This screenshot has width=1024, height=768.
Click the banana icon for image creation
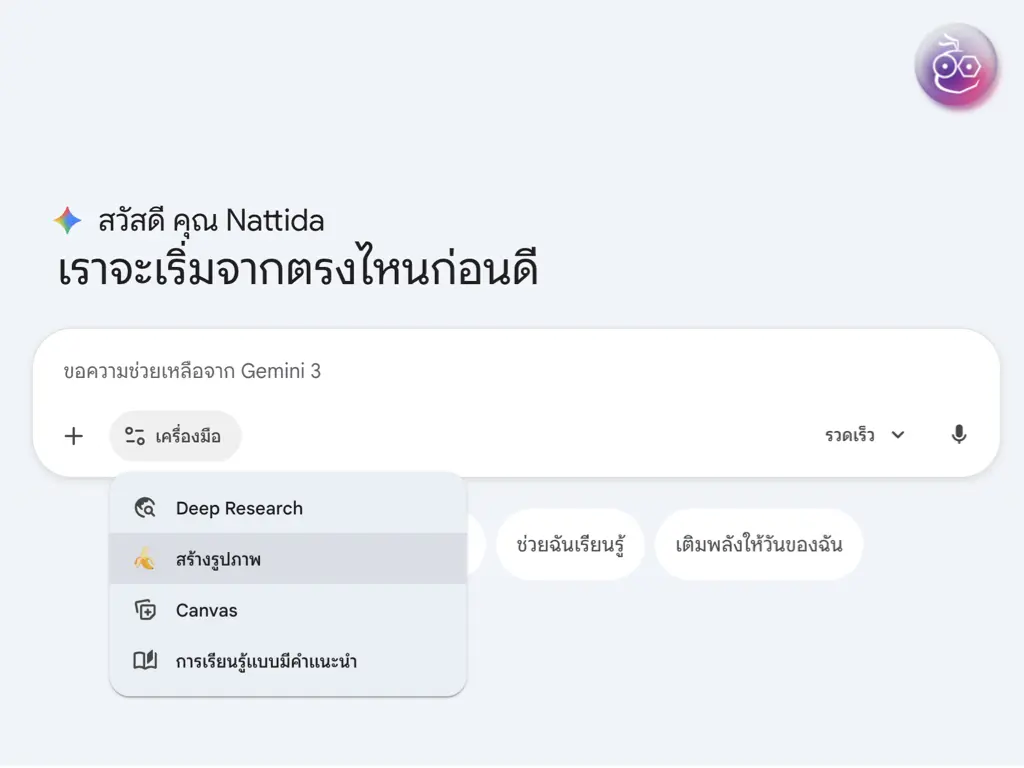(145, 560)
